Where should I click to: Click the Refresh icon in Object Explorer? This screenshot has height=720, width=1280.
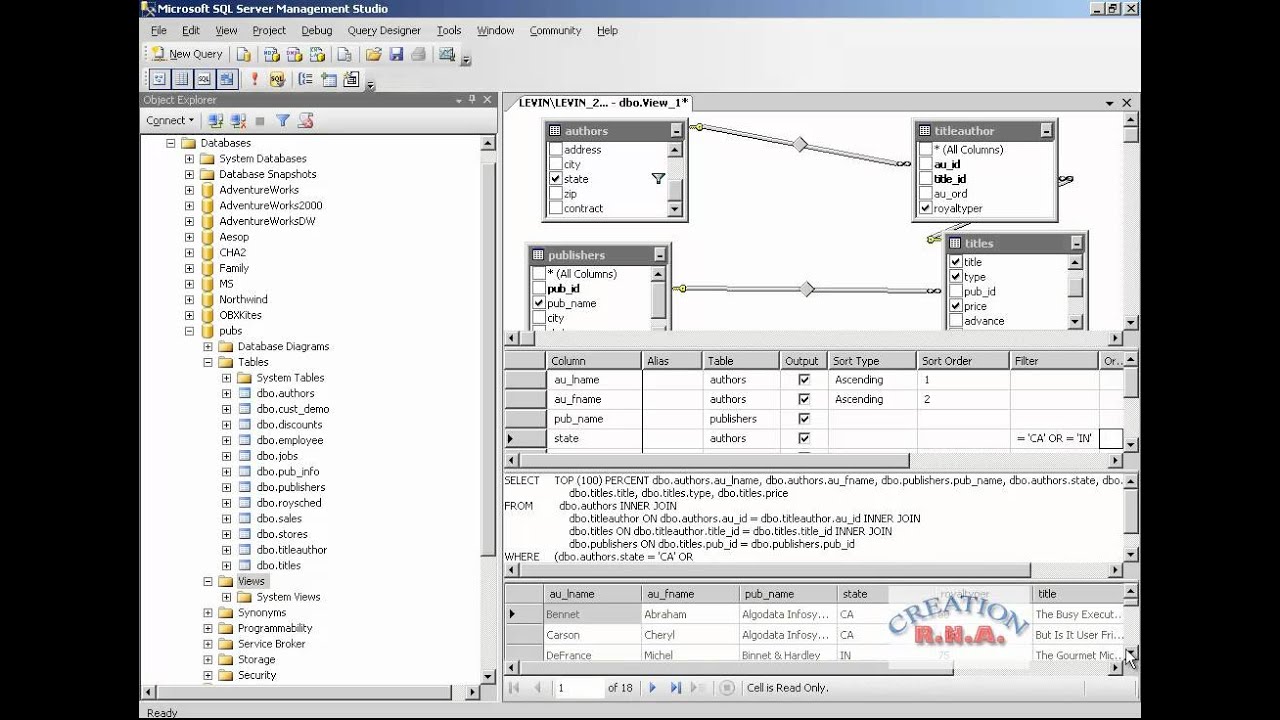(x=306, y=120)
